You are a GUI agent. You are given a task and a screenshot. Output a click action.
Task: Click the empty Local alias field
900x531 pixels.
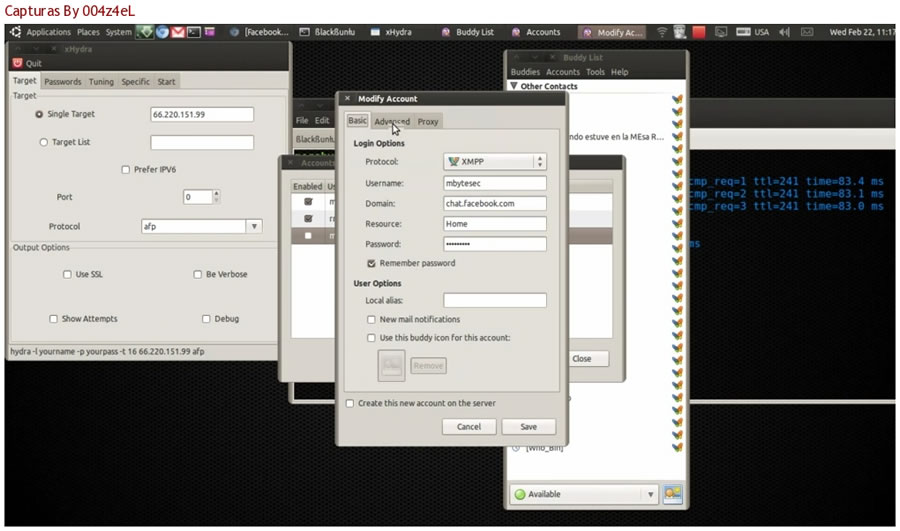[495, 300]
